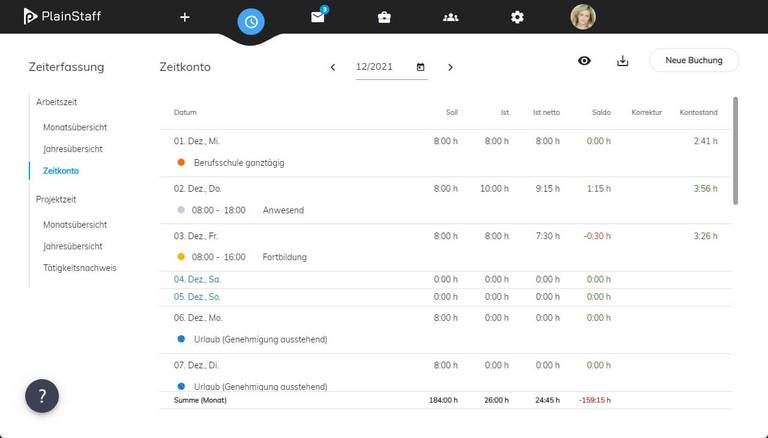Go to next month arrow
This screenshot has width=768, height=438.
point(450,67)
